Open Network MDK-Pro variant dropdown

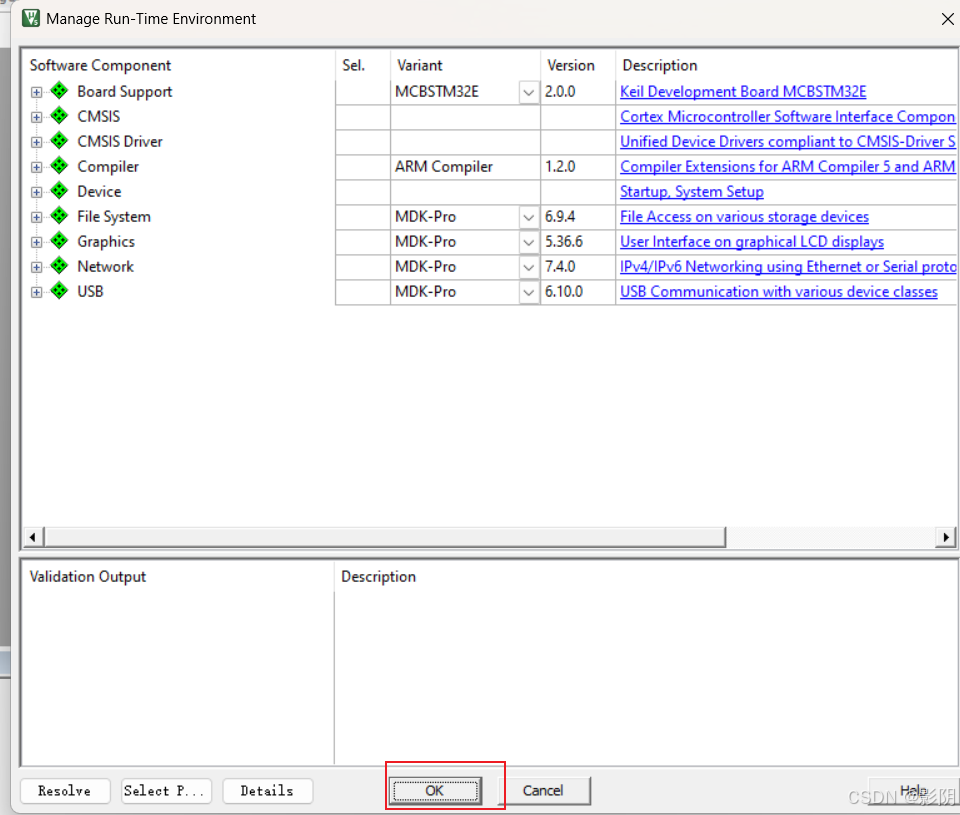pos(528,268)
